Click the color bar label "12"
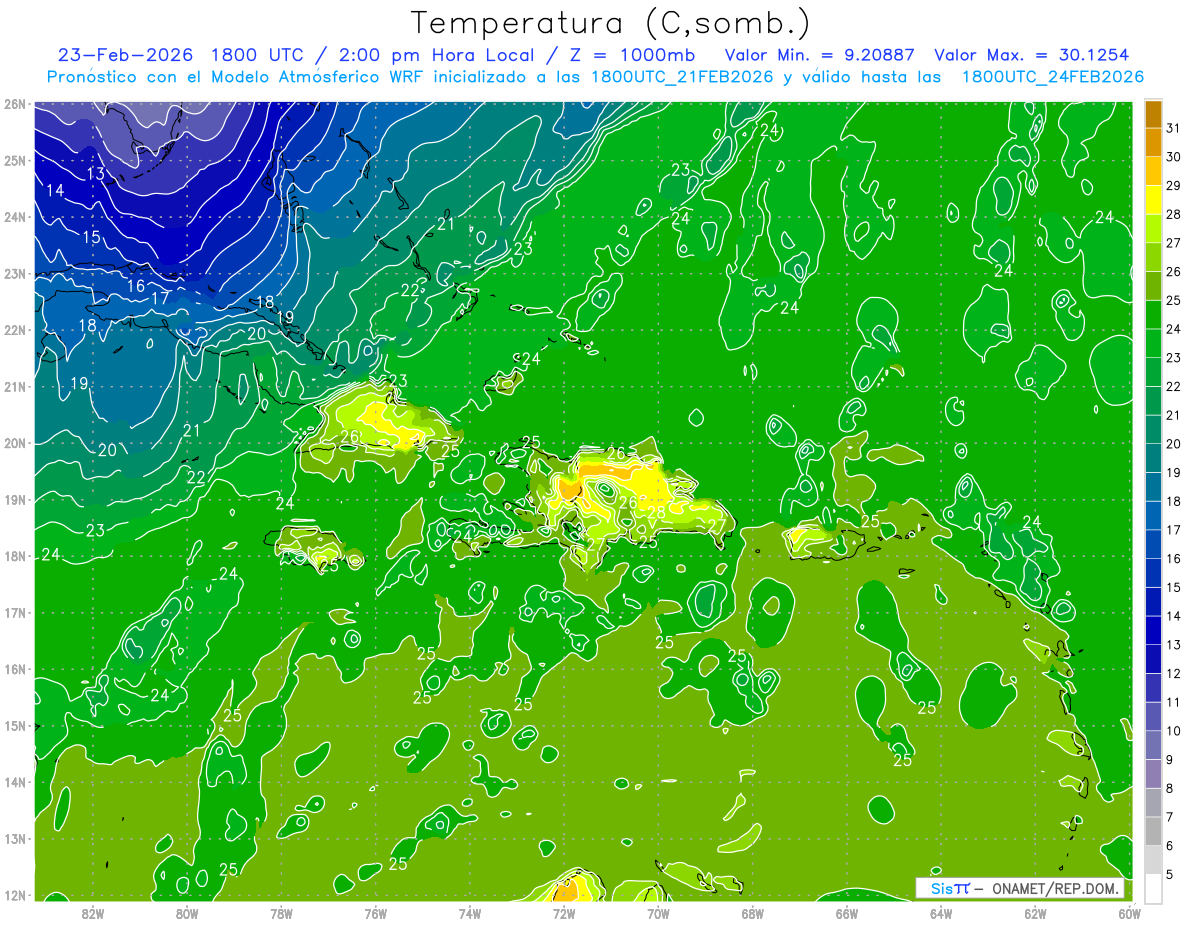1200x927 pixels. 1173,674
